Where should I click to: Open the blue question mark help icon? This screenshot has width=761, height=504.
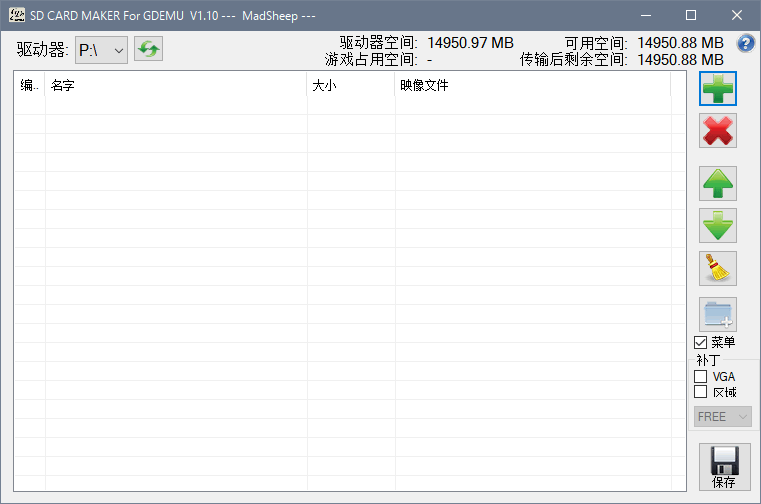click(745, 44)
